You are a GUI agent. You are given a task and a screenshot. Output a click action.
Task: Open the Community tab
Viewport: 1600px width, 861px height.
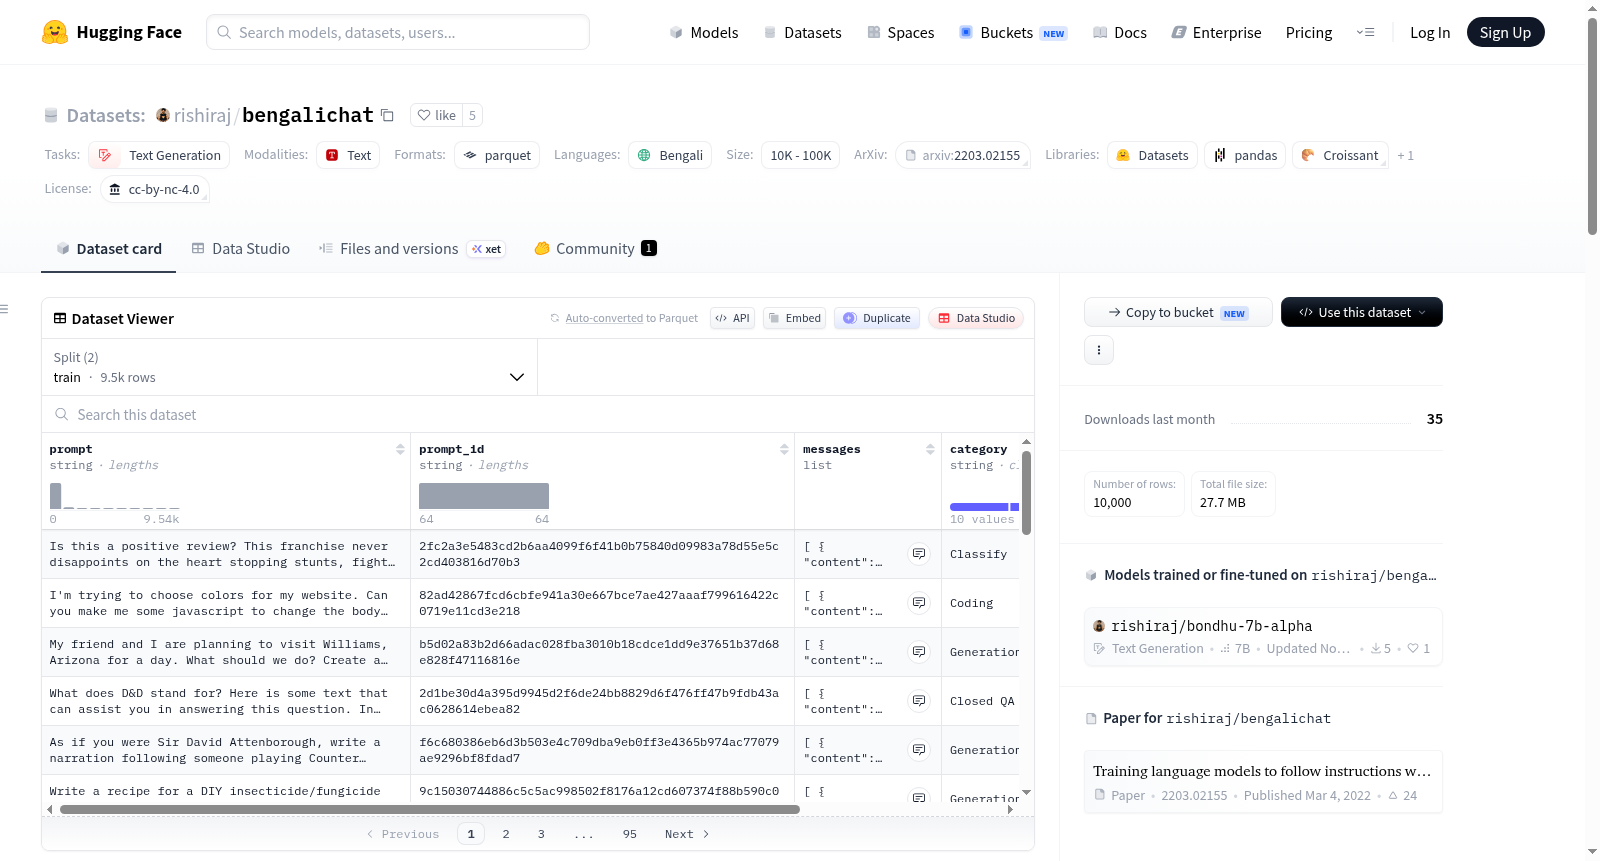595,248
